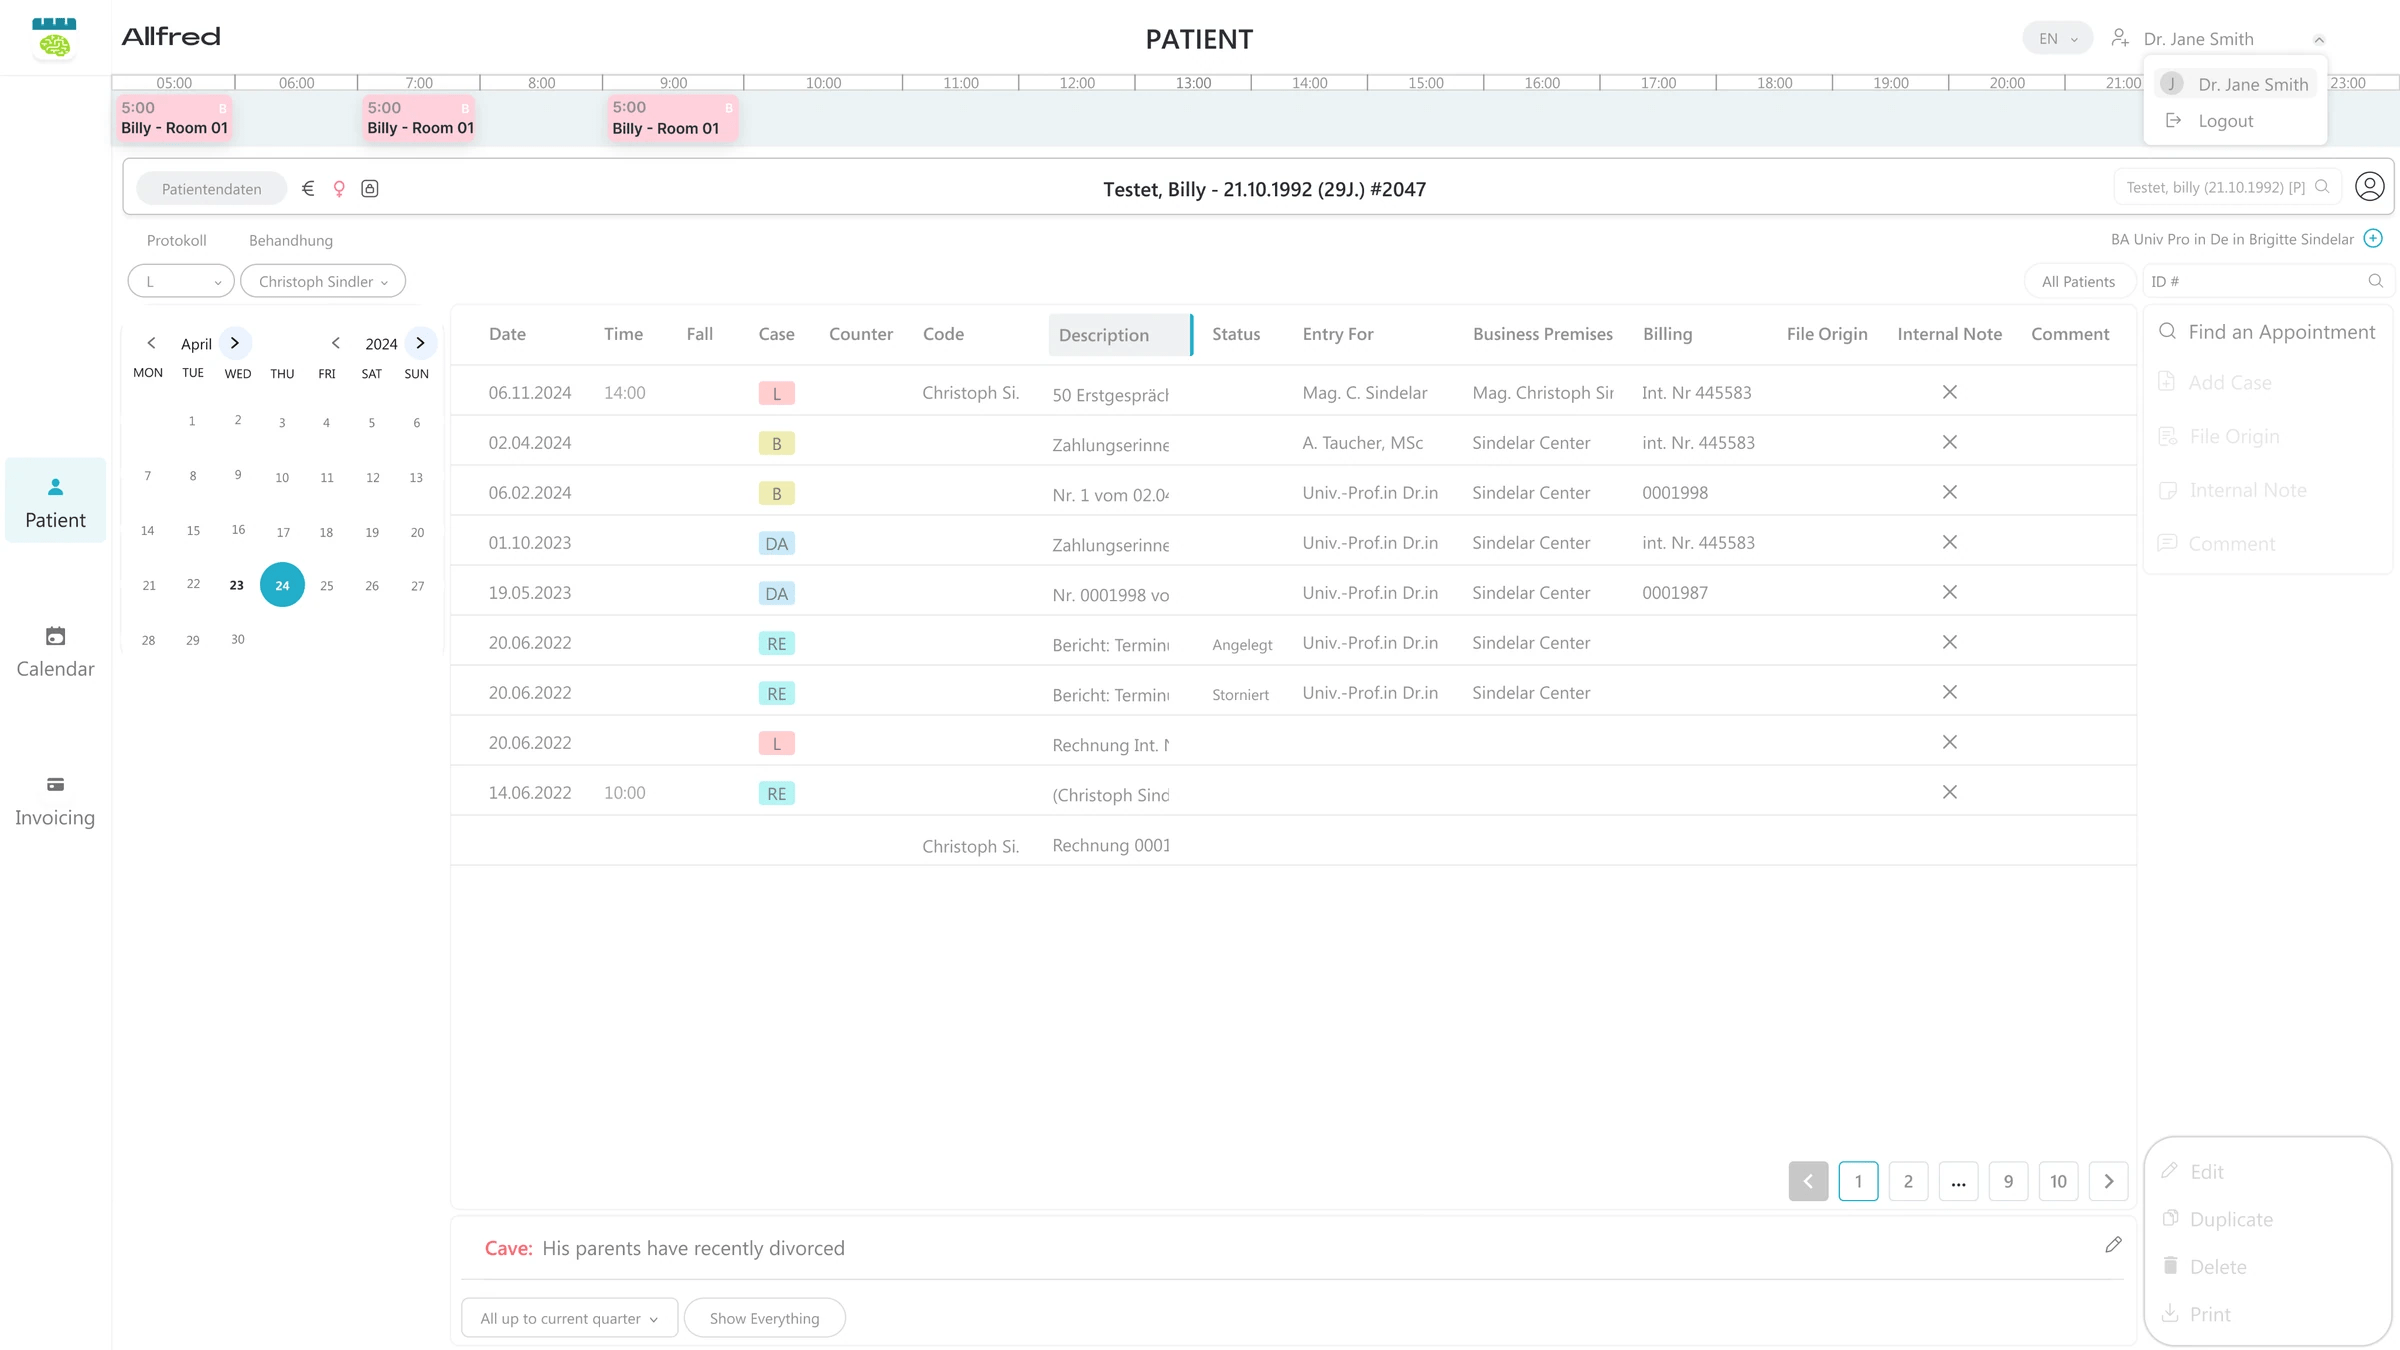Choose Comment action in side panel

(2217, 544)
